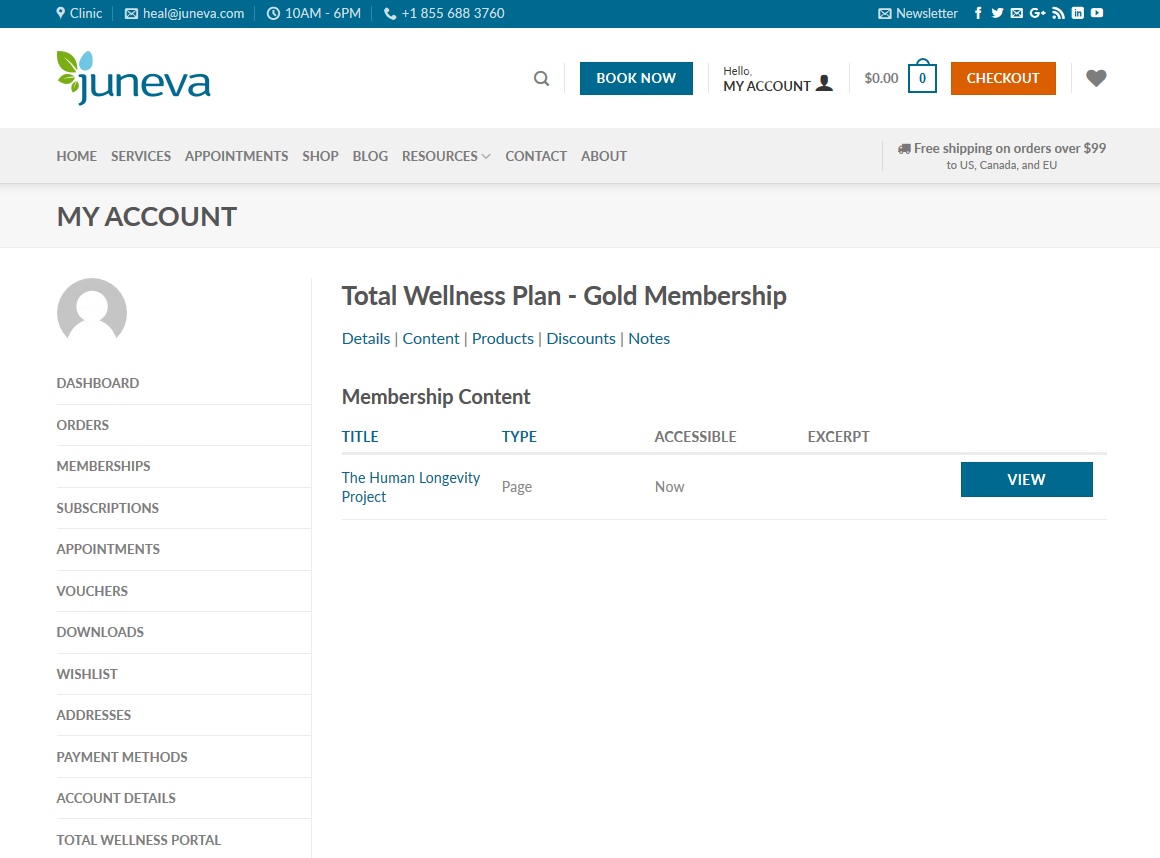Open the Facebook social icon
The height and width of the screenshot is (858, 1160).
[x=978, y=13]
